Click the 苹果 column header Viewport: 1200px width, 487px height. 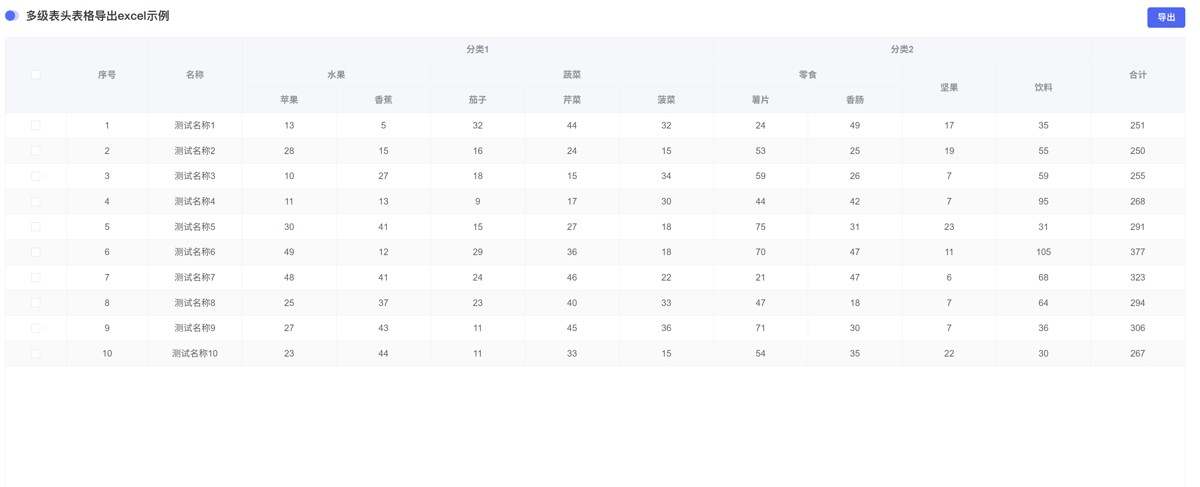[x=289, y=100]
